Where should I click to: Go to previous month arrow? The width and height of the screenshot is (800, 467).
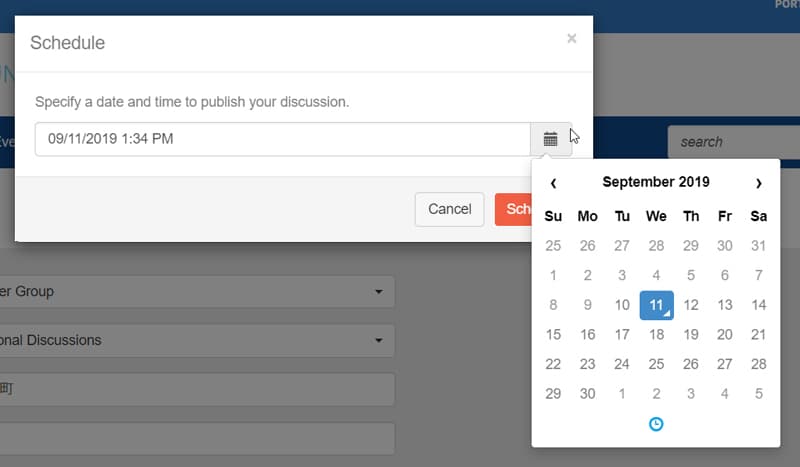[553, 183]
